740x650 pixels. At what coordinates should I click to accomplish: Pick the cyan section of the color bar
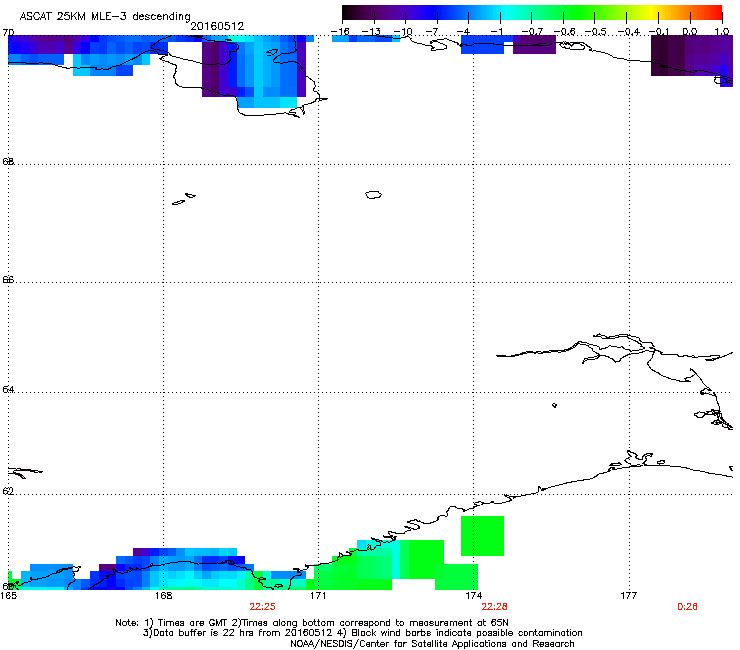[x=504, y=13]
